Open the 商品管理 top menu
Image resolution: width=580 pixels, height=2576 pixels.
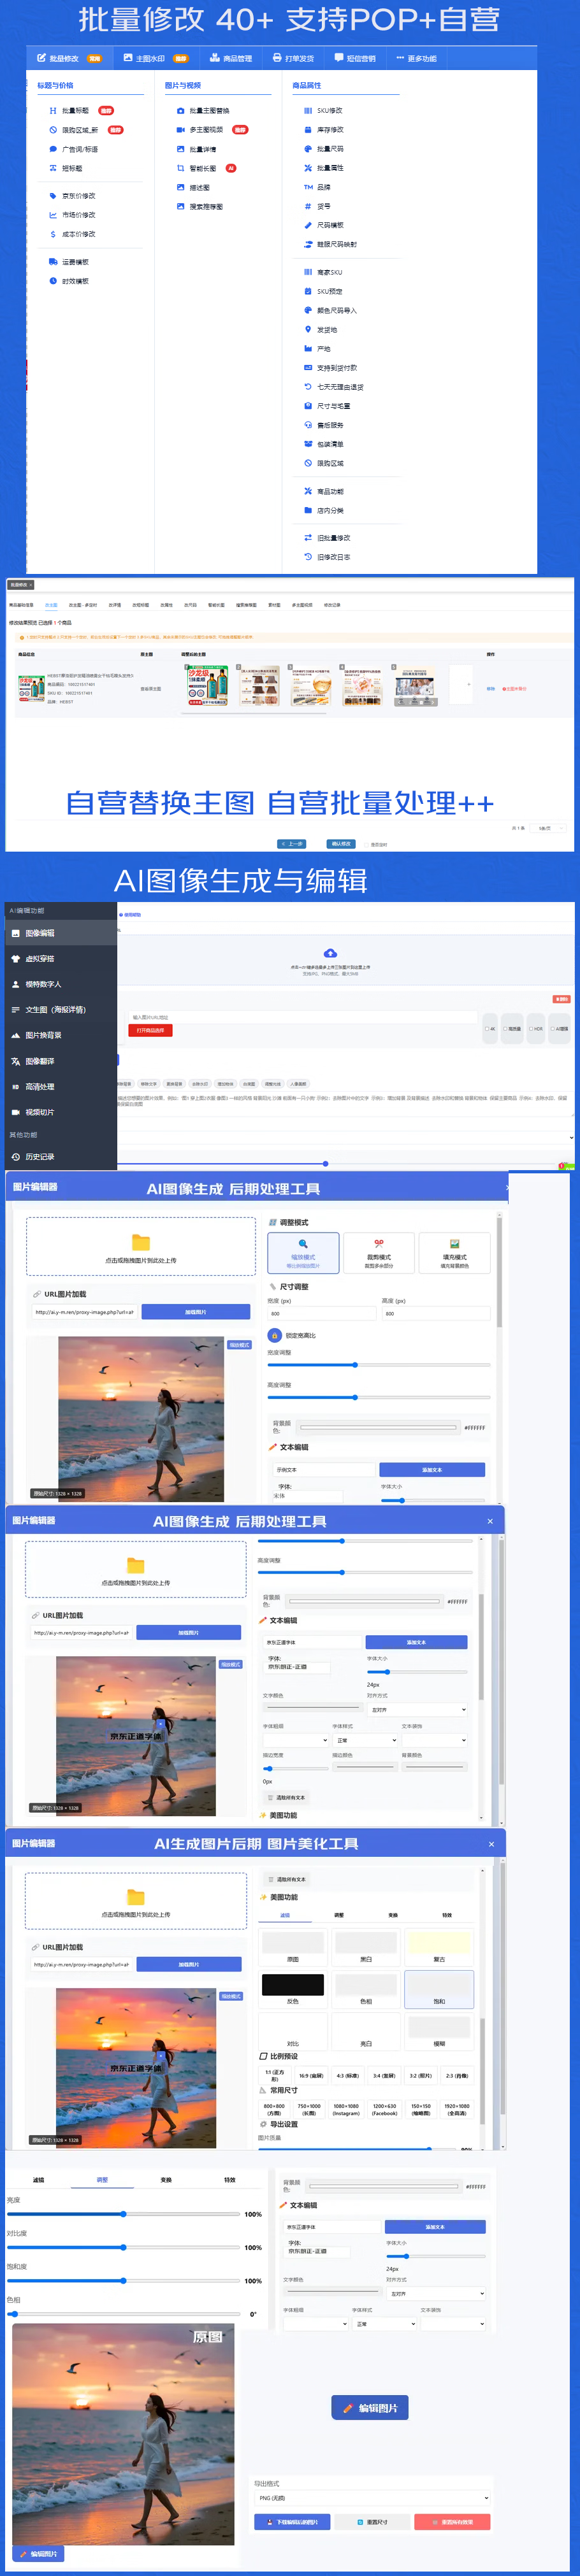(x=231, y=59)
